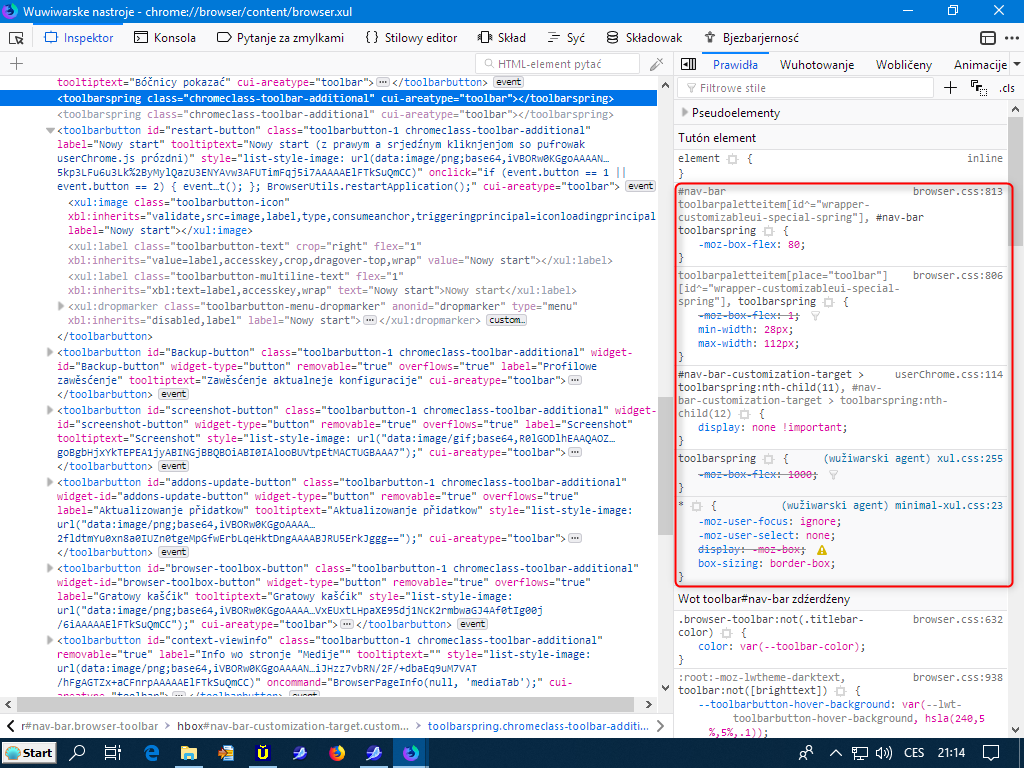Expand the Backup-button toolbarbutton node
The height and width of the screenshot is (768, 1024).
[x=51, y=353]
